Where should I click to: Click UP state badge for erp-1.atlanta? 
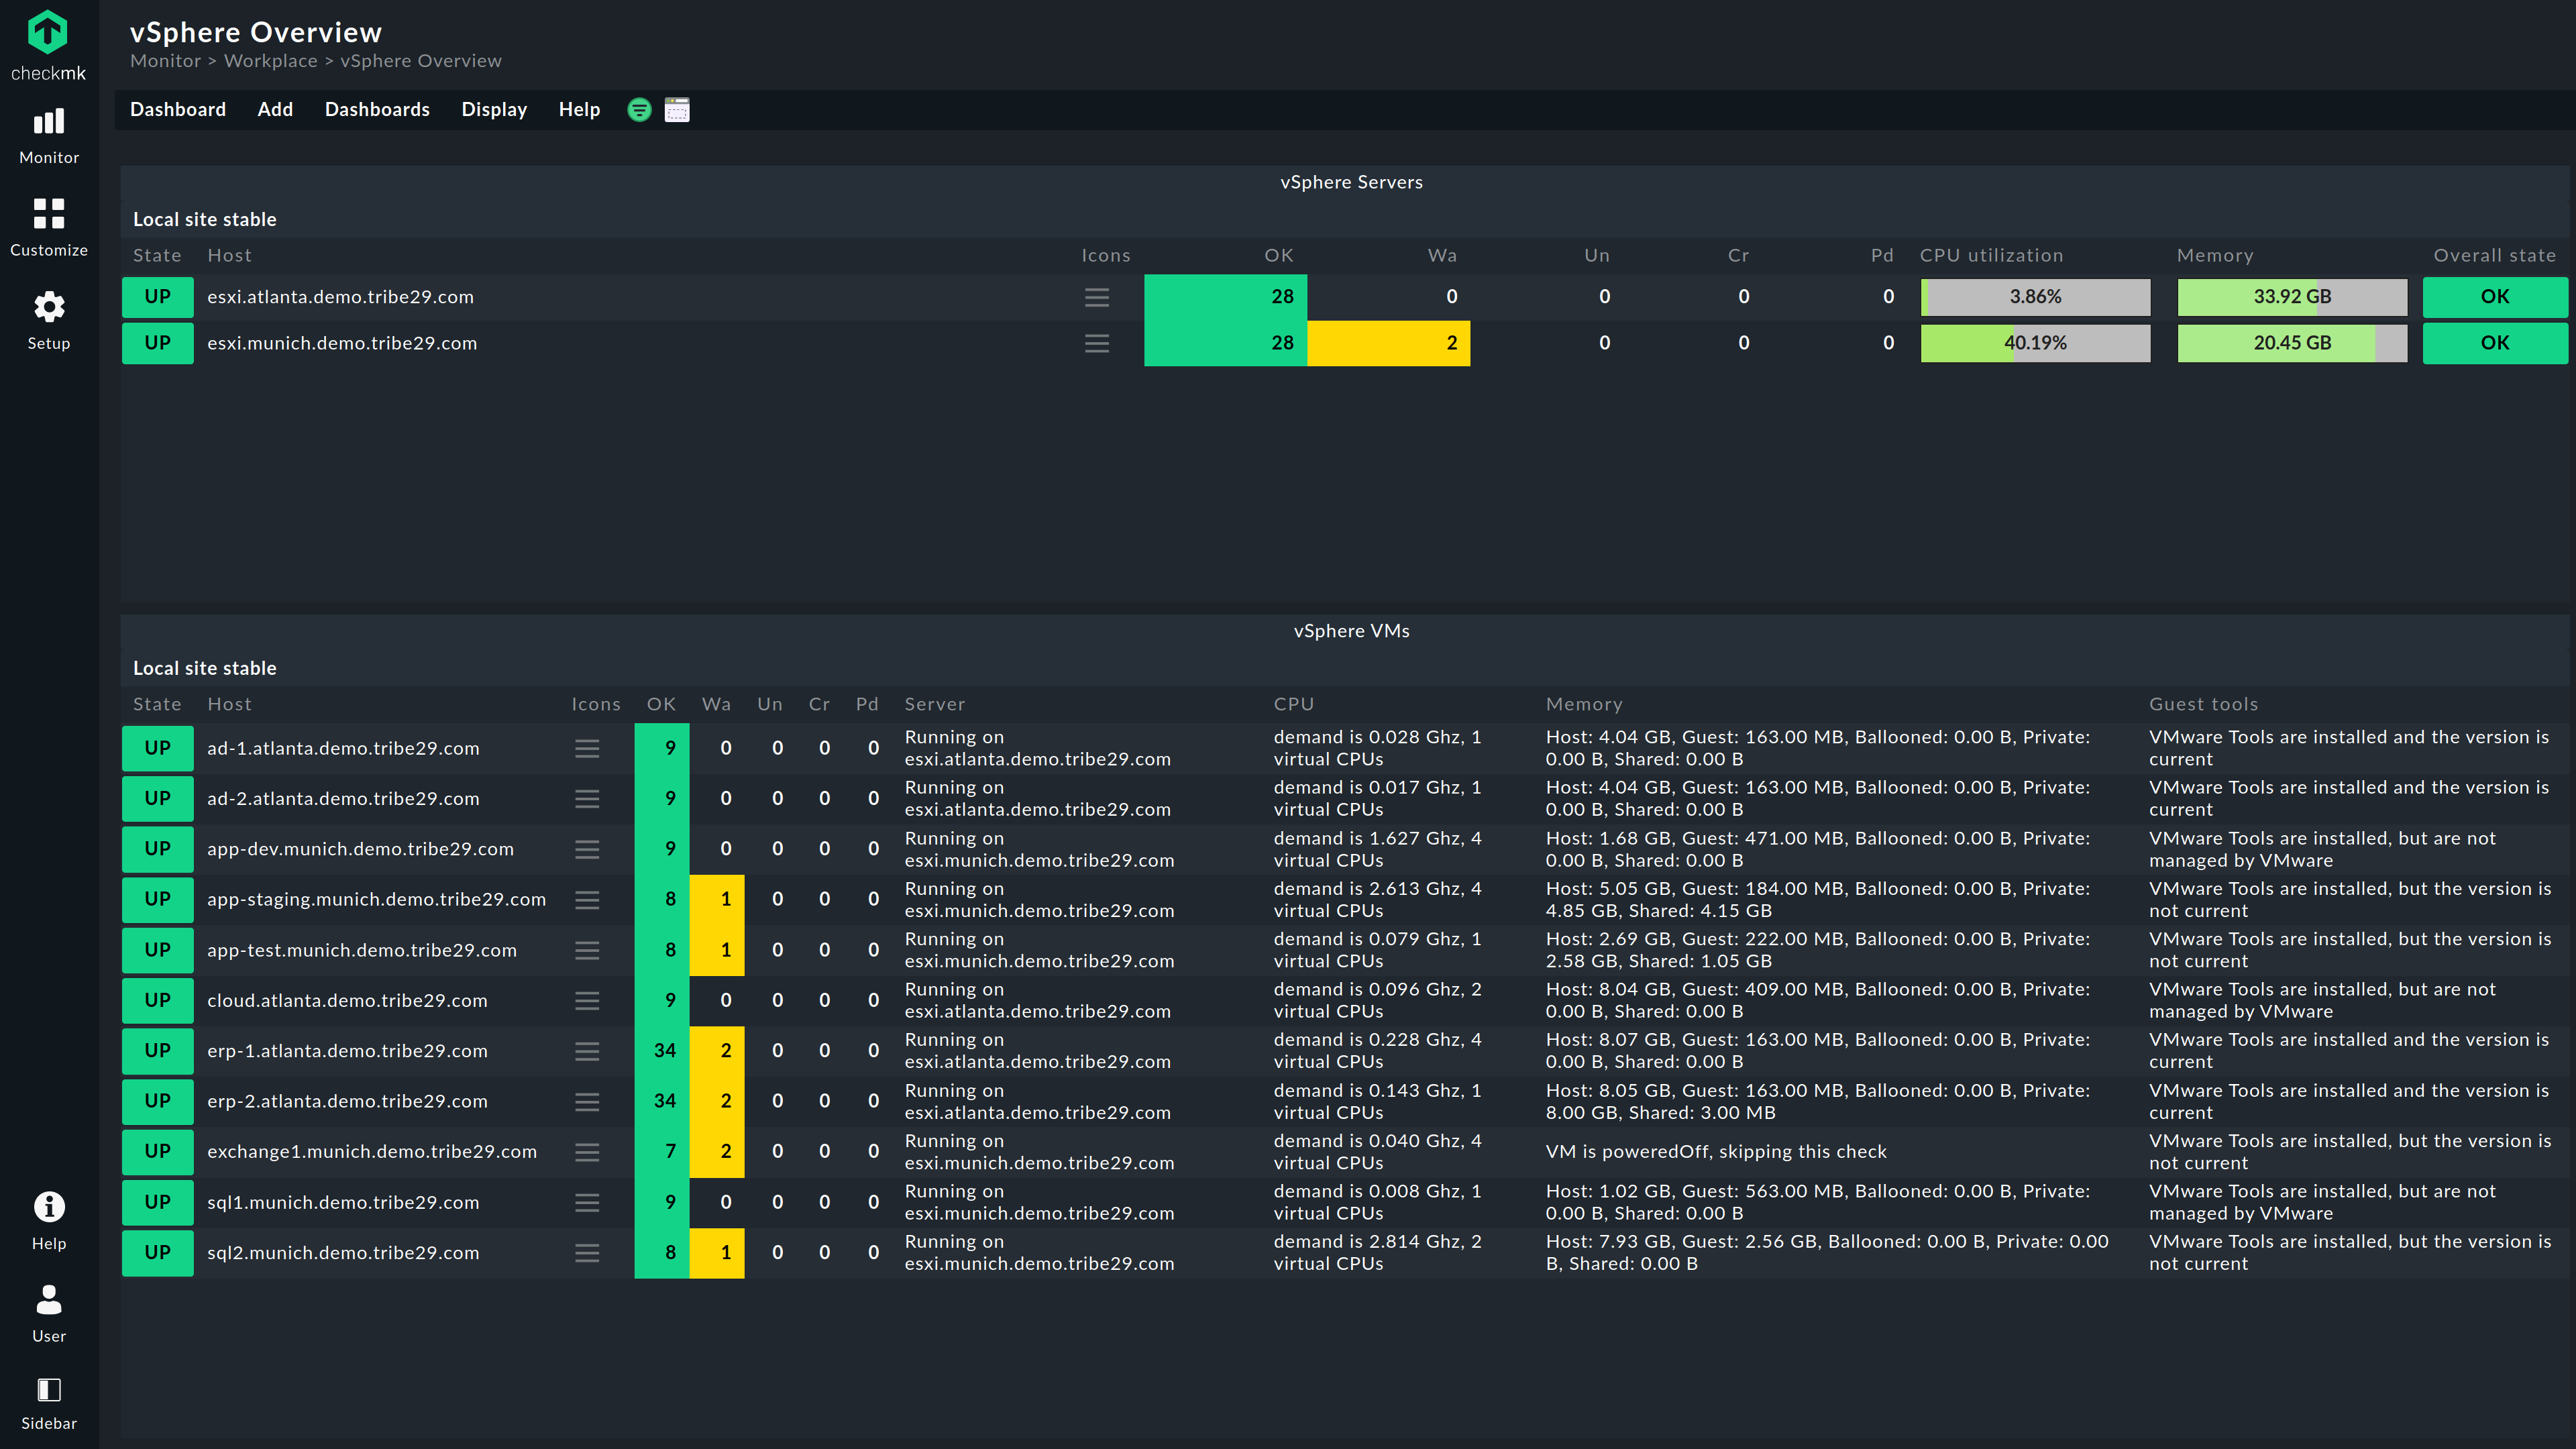coord(157,1051)
